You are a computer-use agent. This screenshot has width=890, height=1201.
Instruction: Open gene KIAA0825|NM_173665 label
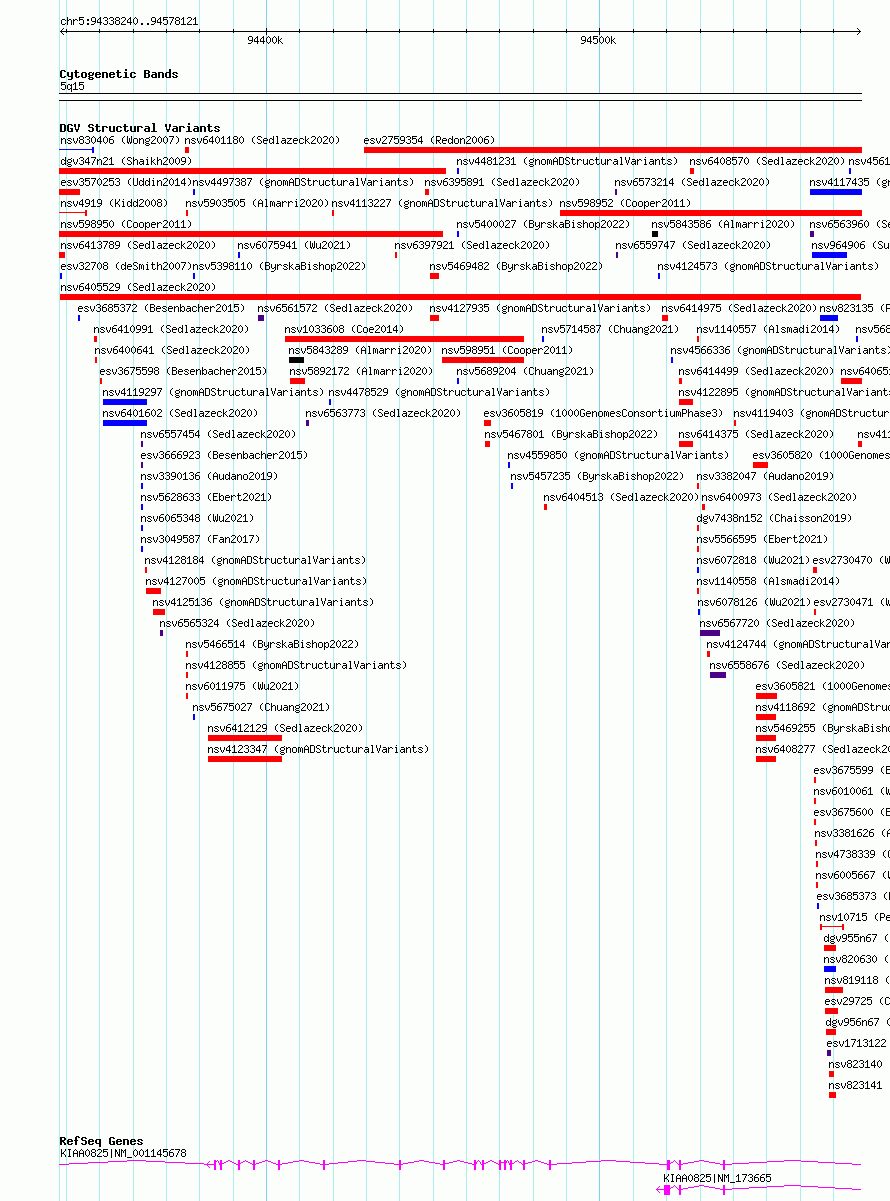pyautogui.click(x=717, y=1178)
